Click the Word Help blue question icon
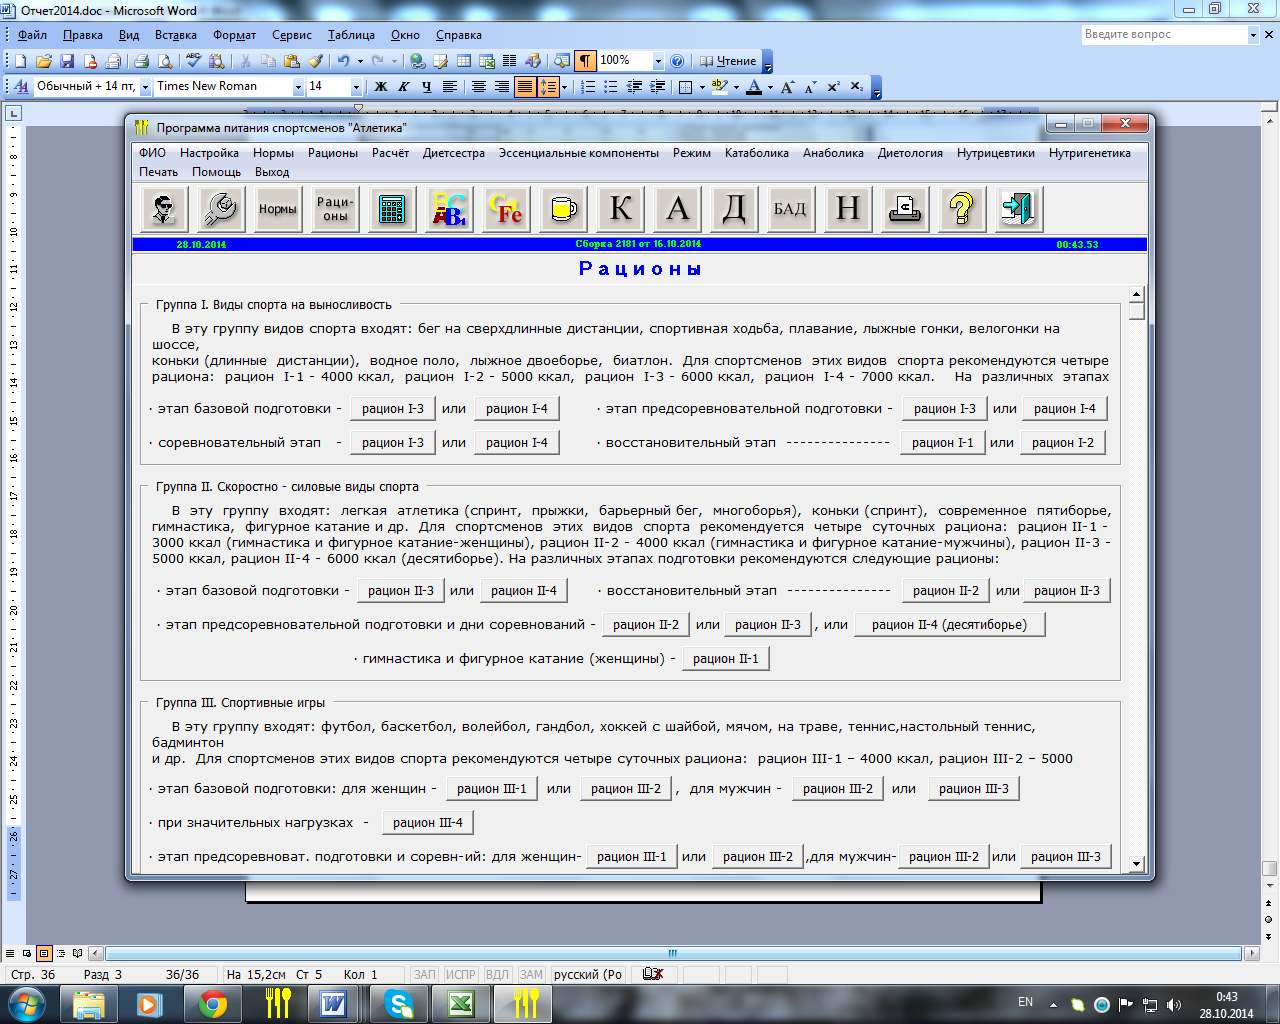The height and width of the screenshot is (1024, 1280). [x=677, y=61]
